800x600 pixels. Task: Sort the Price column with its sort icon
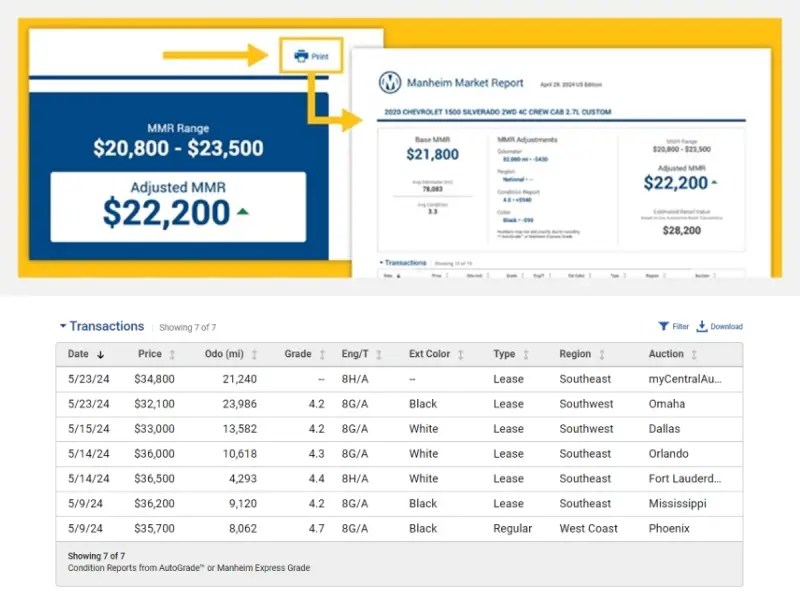(x=173, y=355)
